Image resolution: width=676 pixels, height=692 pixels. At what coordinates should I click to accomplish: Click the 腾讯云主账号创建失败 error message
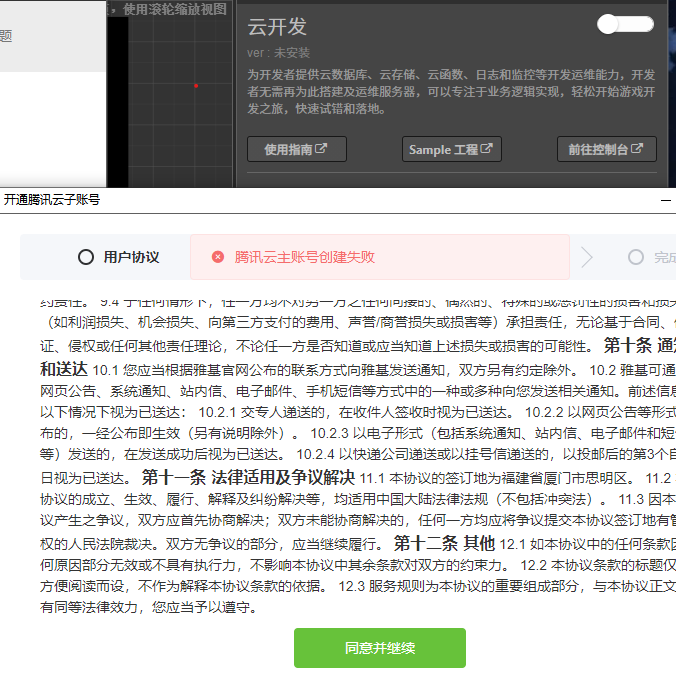point(304,257)
